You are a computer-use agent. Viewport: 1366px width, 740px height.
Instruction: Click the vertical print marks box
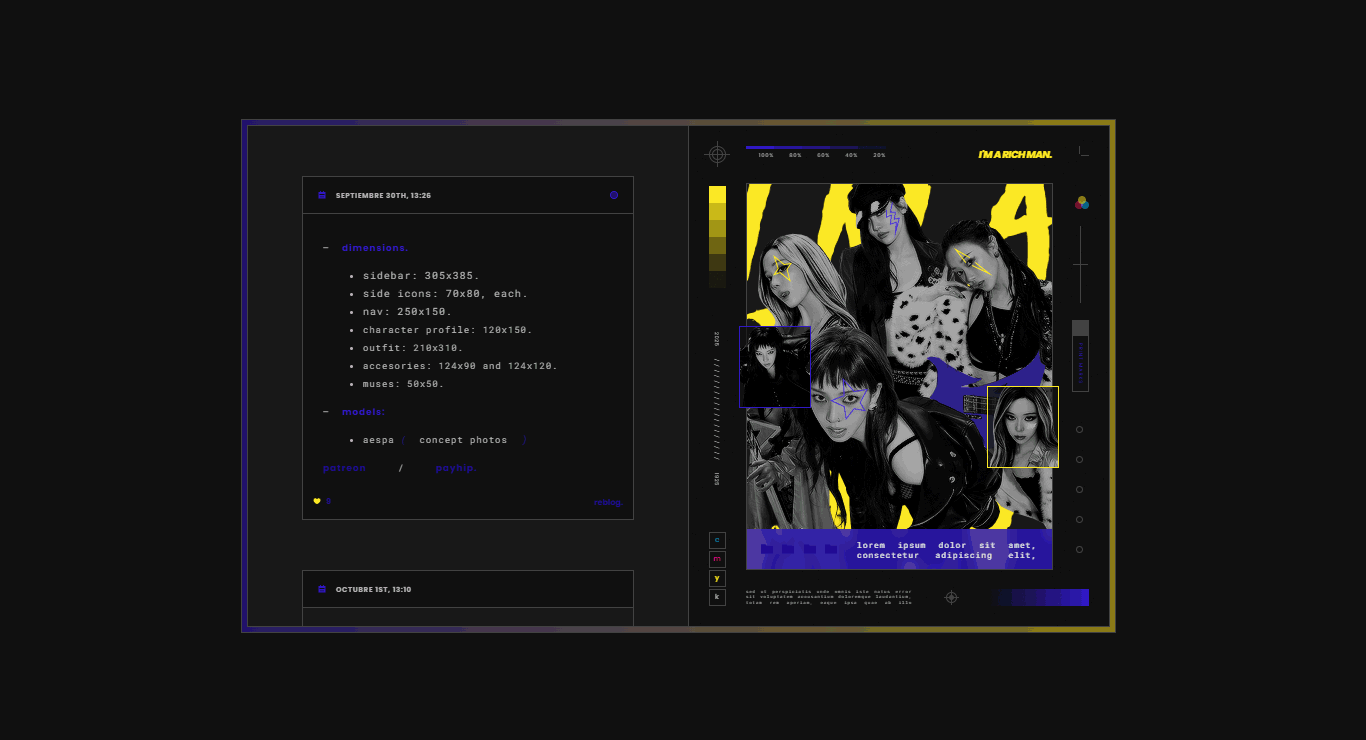click(1080, 356)
